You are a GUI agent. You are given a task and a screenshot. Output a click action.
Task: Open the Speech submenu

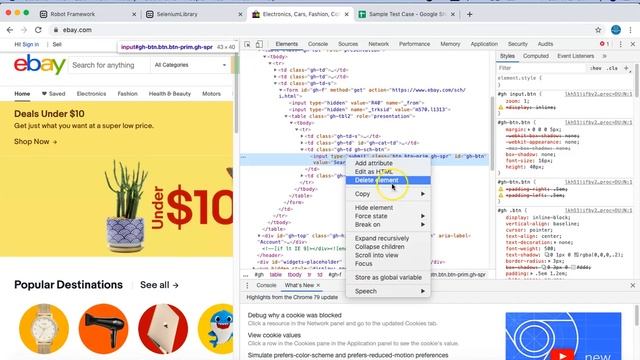[x=388, y=291]
